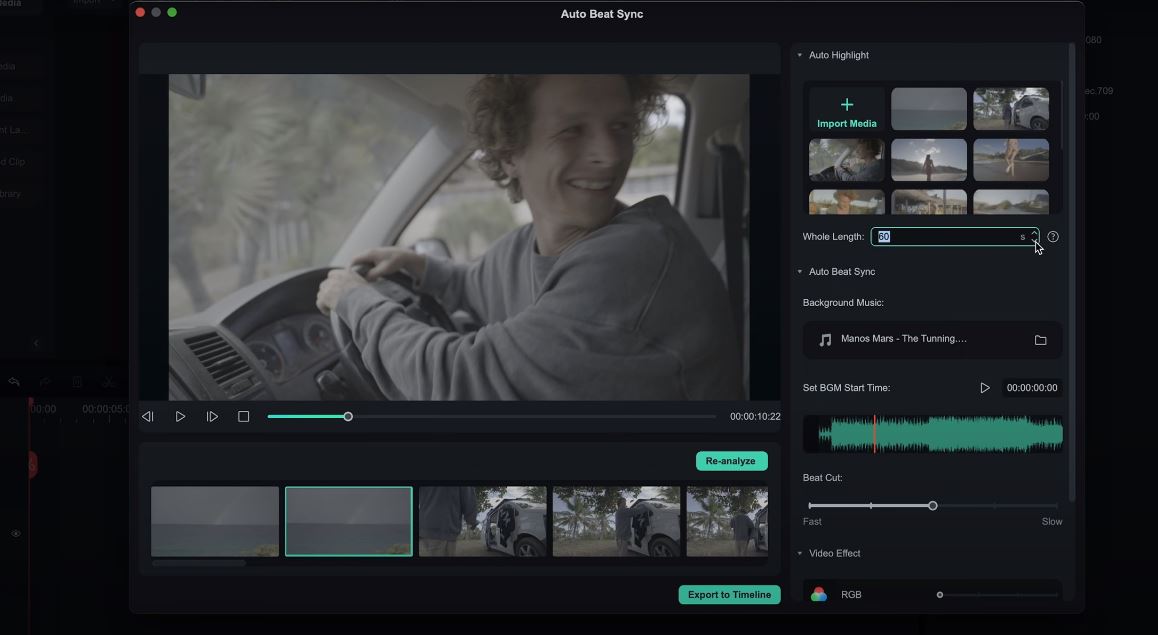Click the preview progress slider handle

[348, 416]
